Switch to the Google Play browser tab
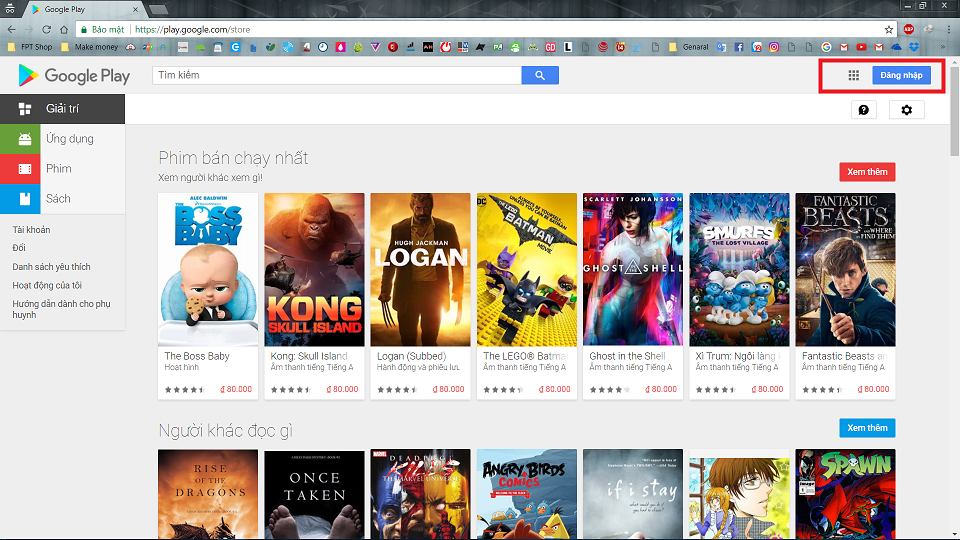Screen dimensions: 960x540 point(83,9)
